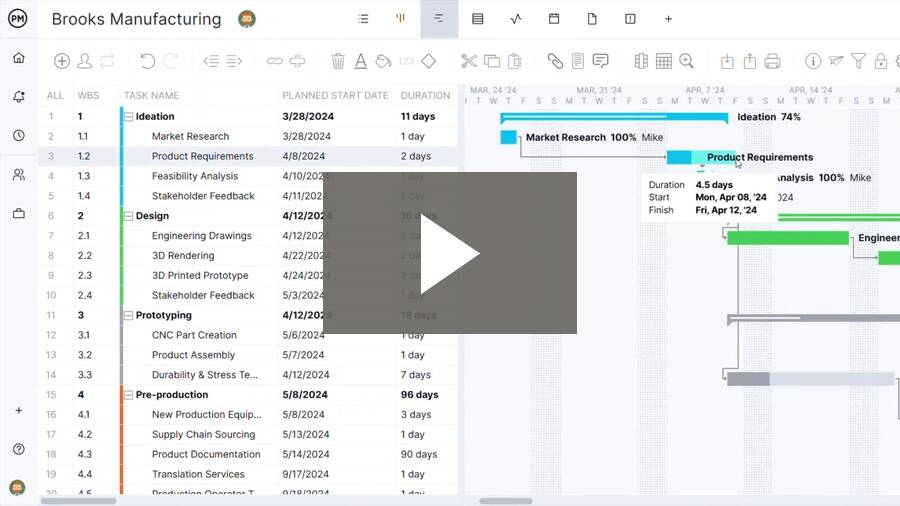Image resolution: width=900 pixels, height=506 pixels.
Task: Click the task table horizontal scrollbar
Action: coord(79,501)
